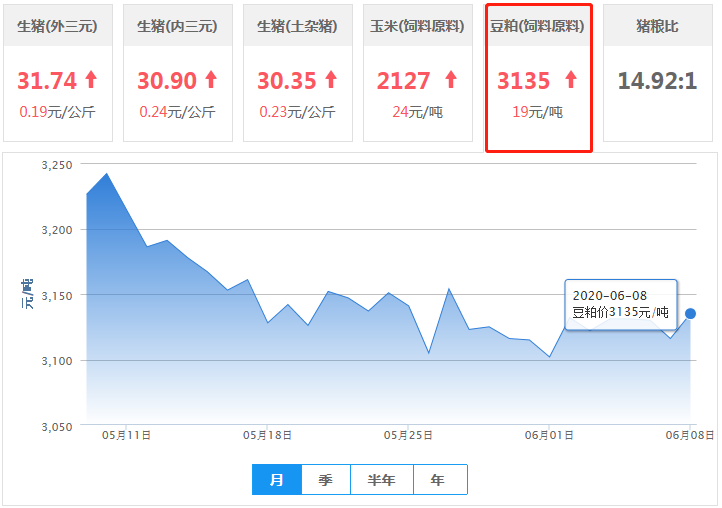Click the highlighted 豆粕(饲料原料) card header
Viewport: 722px width, 508px height.
(539, 26)
